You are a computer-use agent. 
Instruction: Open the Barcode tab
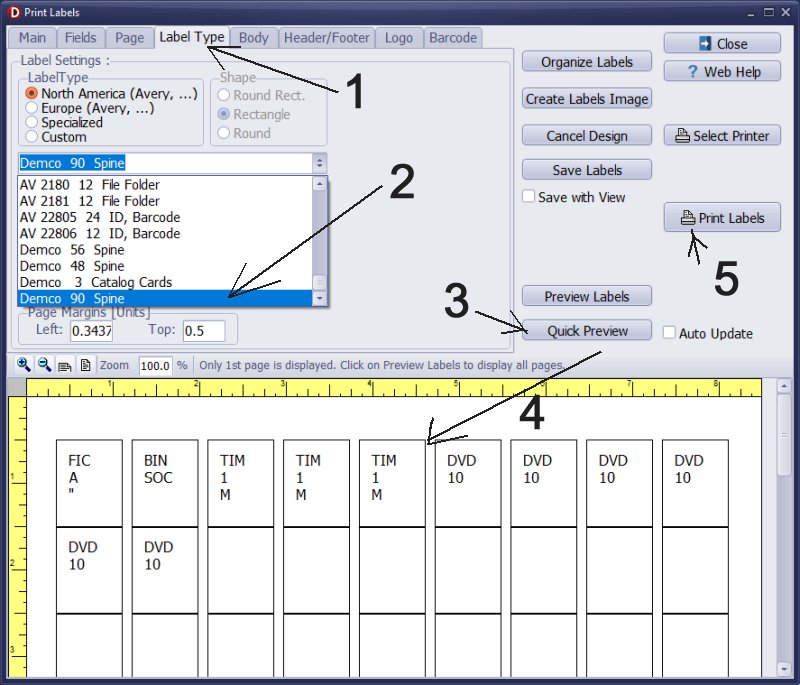[x=453, y=38]
